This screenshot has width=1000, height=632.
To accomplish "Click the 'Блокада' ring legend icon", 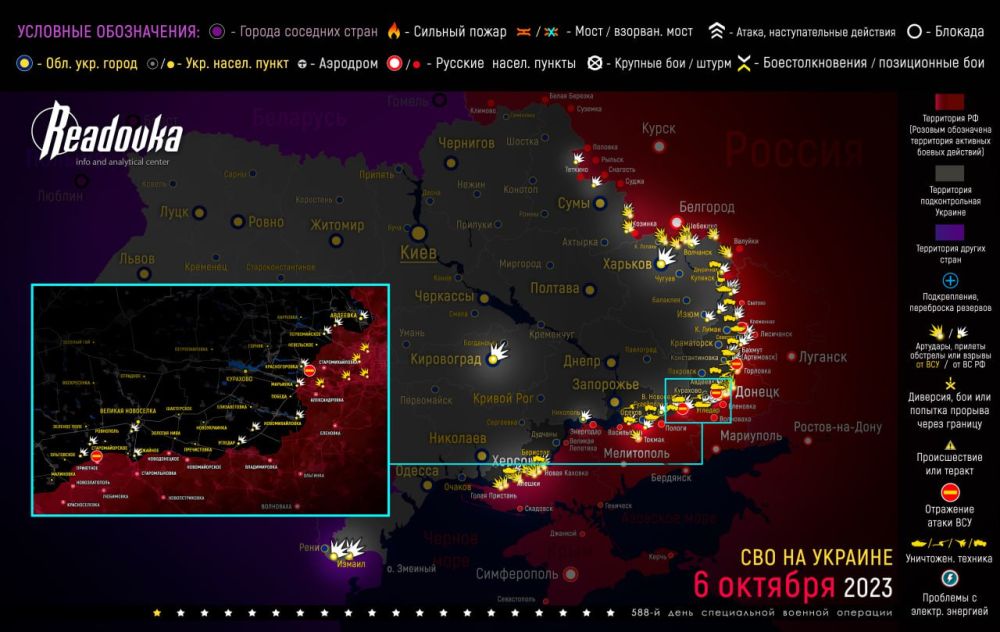I will (914, 31).
